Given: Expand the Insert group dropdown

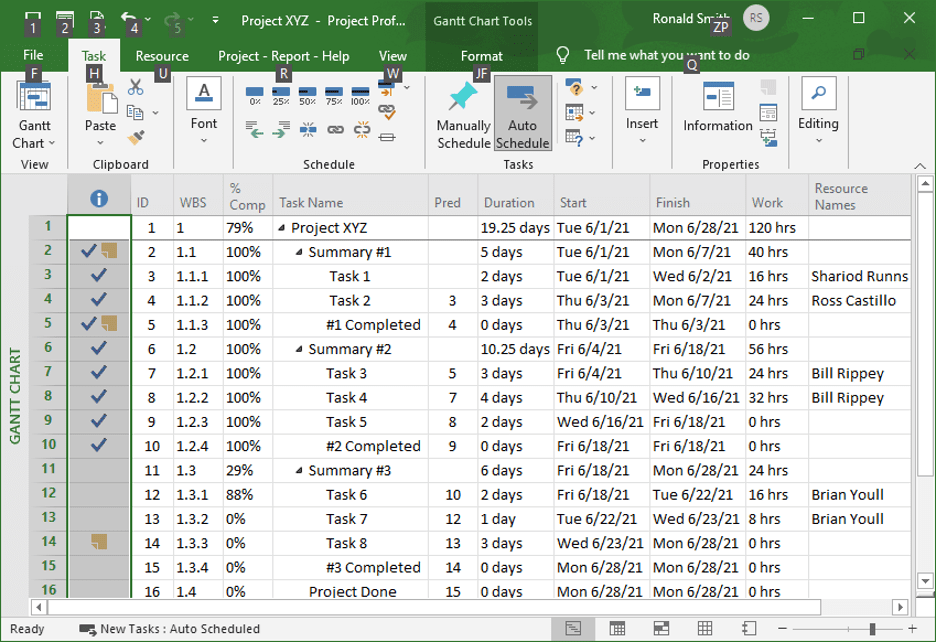Looking at the screenshot, I should pyautogui.click(x=642, y=140).
